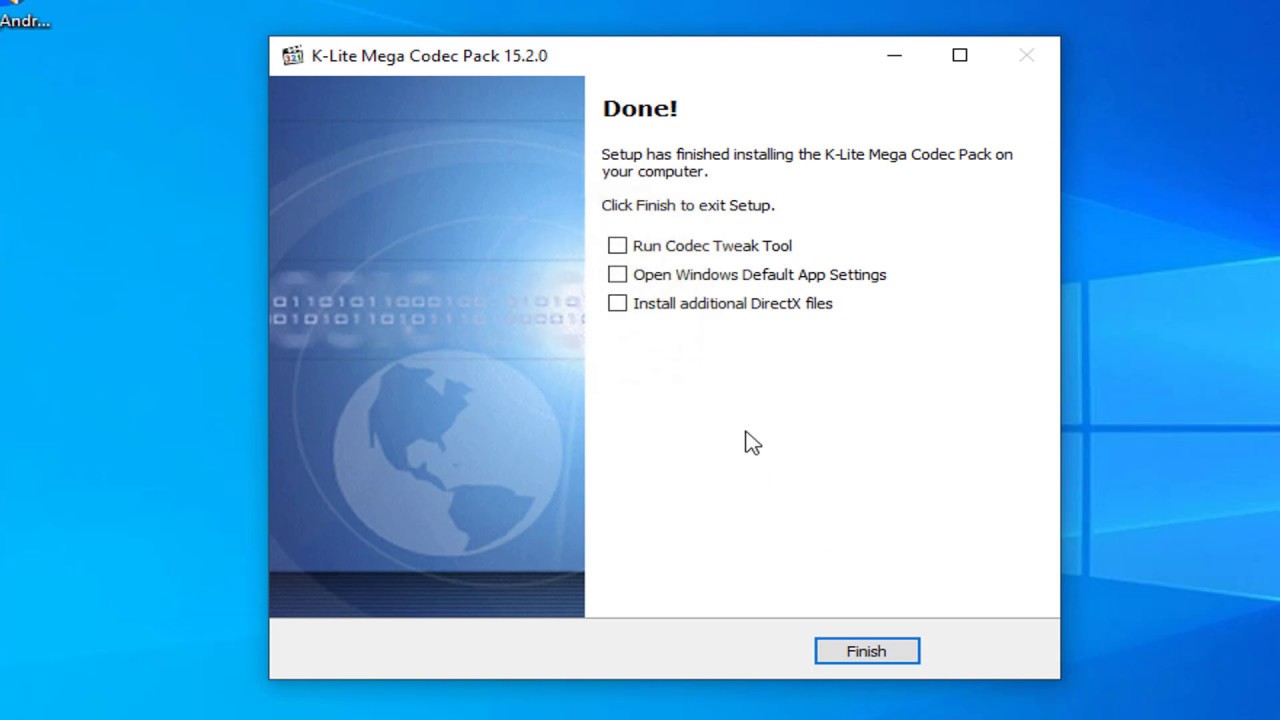1280x720 pixels.
Task: Click the K-Lite installer icon in title bar
Action: tap(292, 56)
